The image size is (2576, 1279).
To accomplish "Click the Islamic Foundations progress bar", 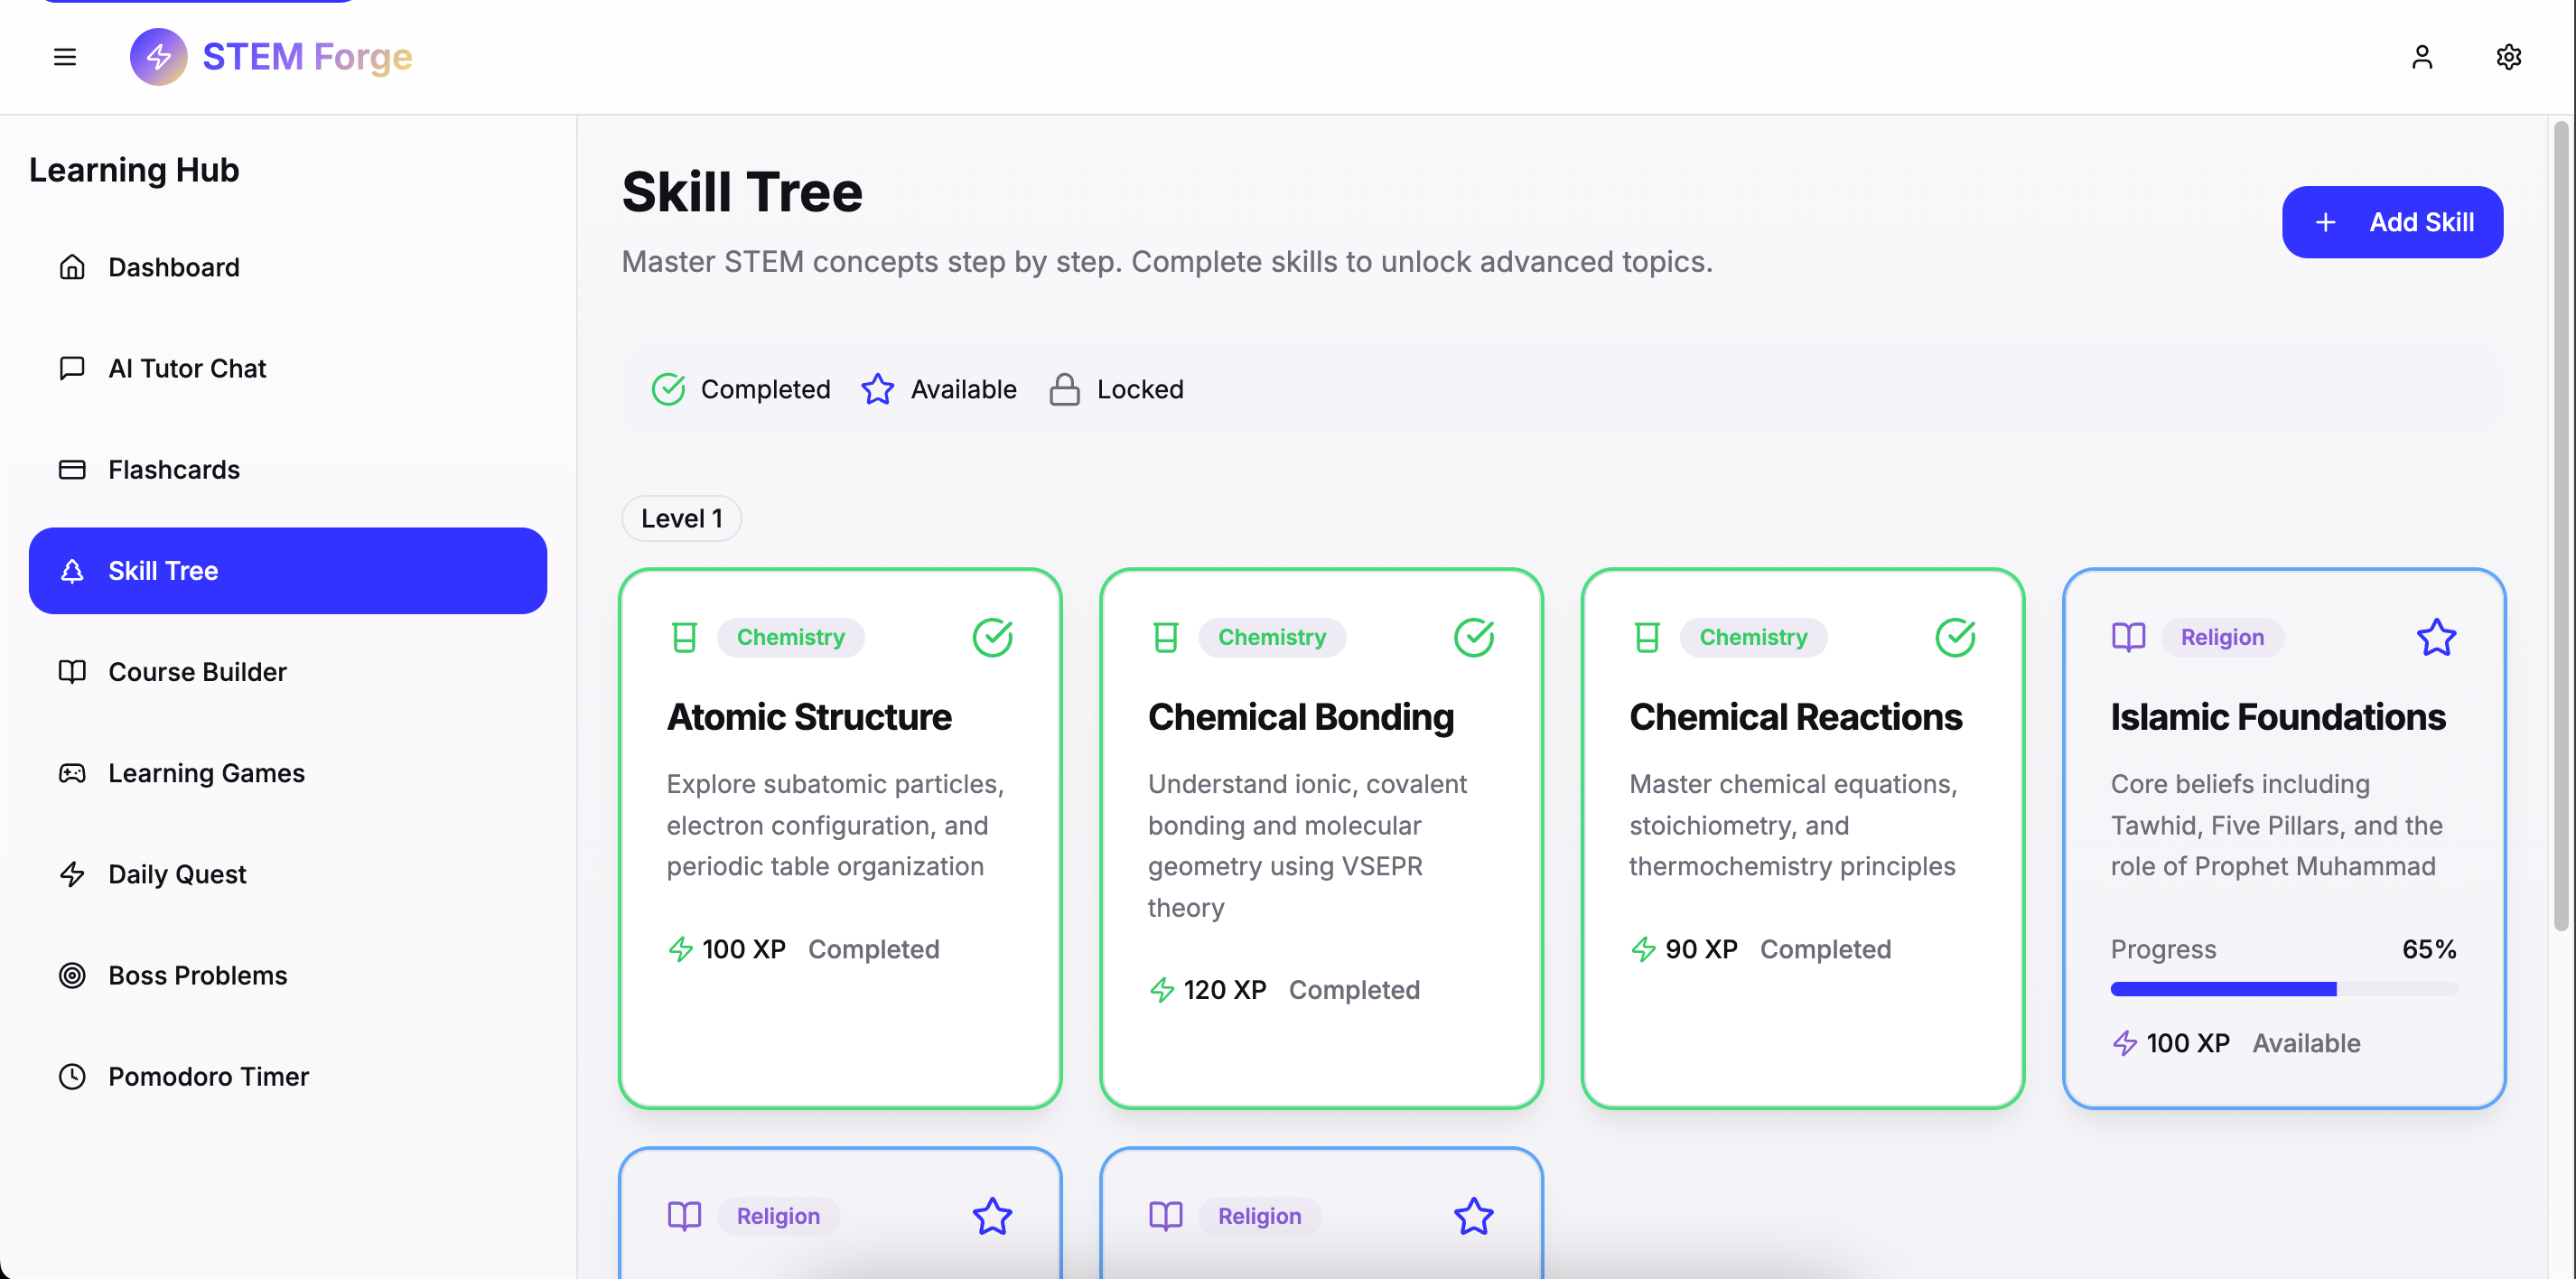I will 2283,989.
